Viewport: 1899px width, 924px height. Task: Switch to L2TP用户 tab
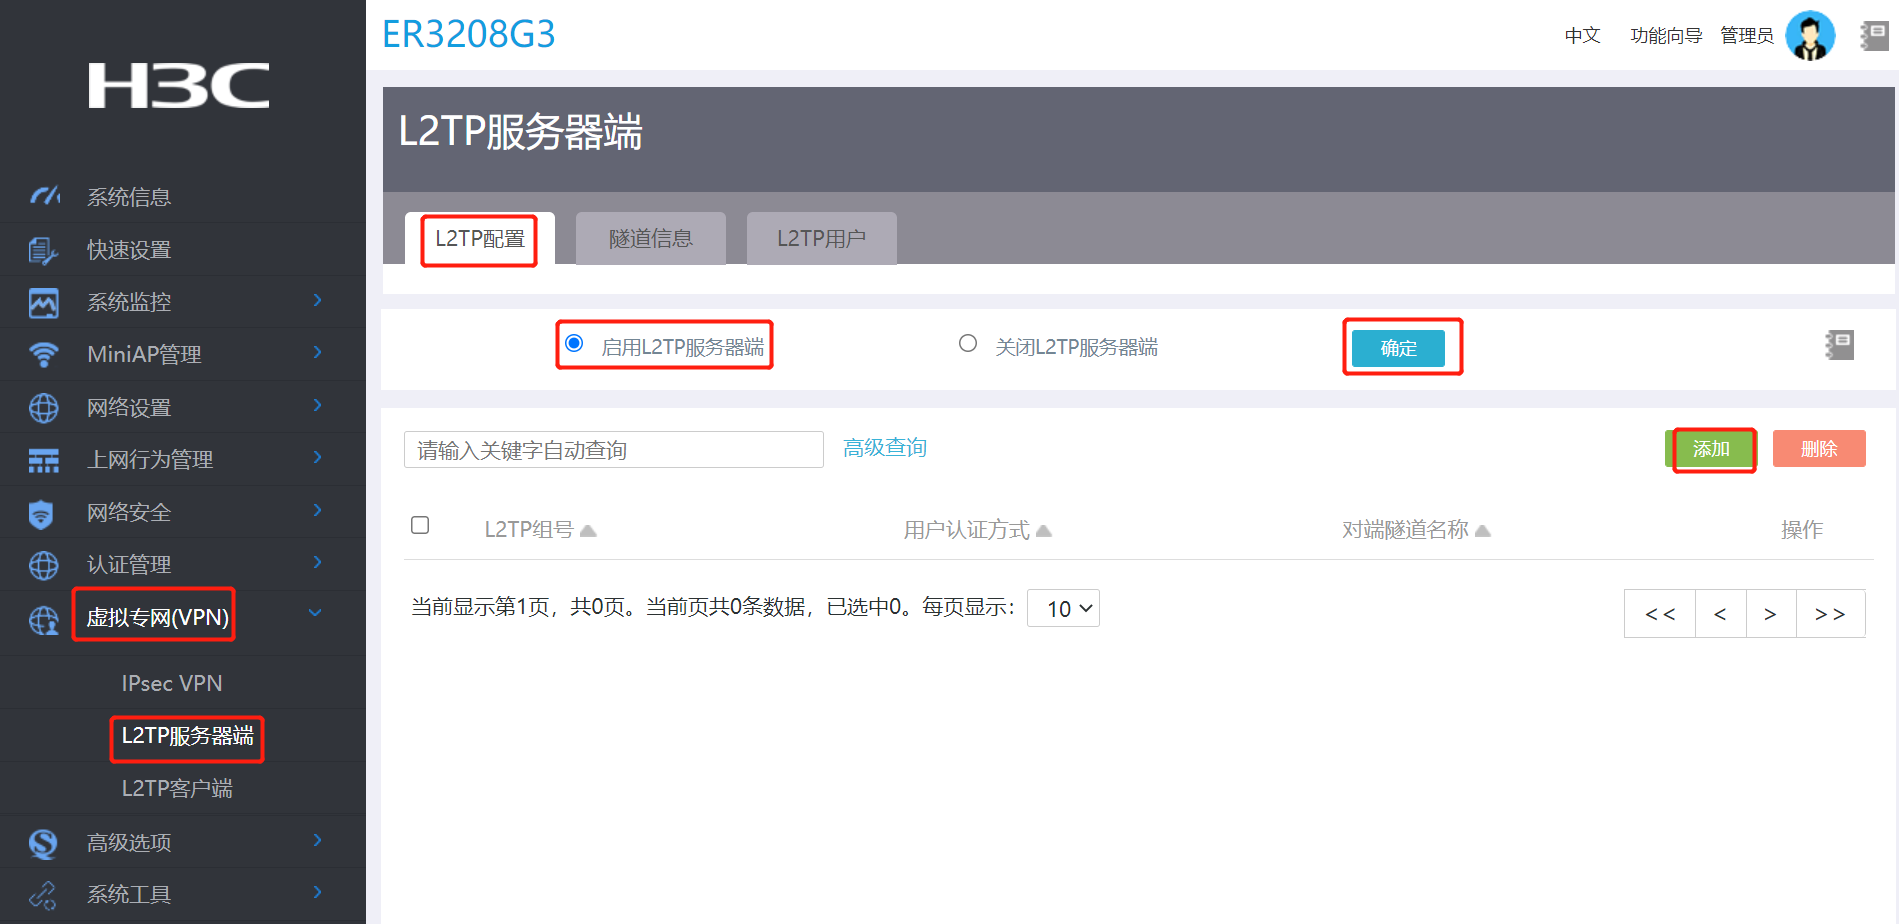click(x=822, y=239)
